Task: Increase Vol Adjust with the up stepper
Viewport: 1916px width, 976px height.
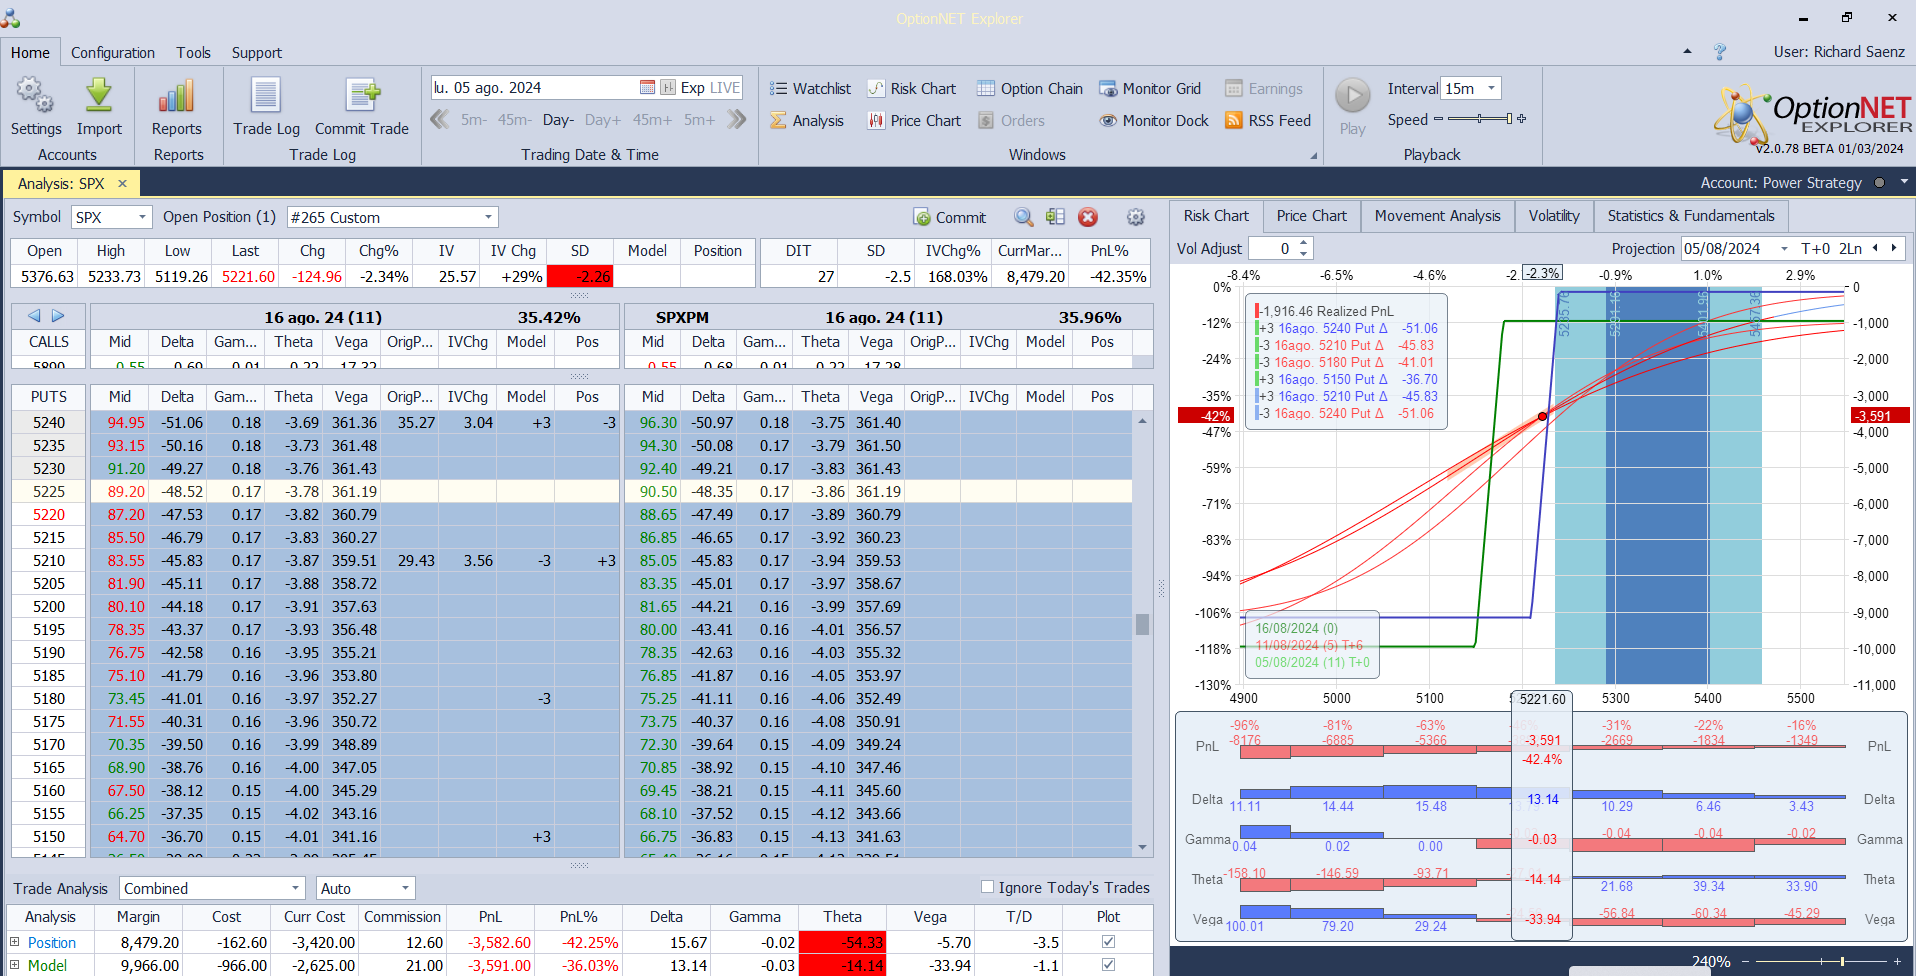Action: [x=1304, y=243]
